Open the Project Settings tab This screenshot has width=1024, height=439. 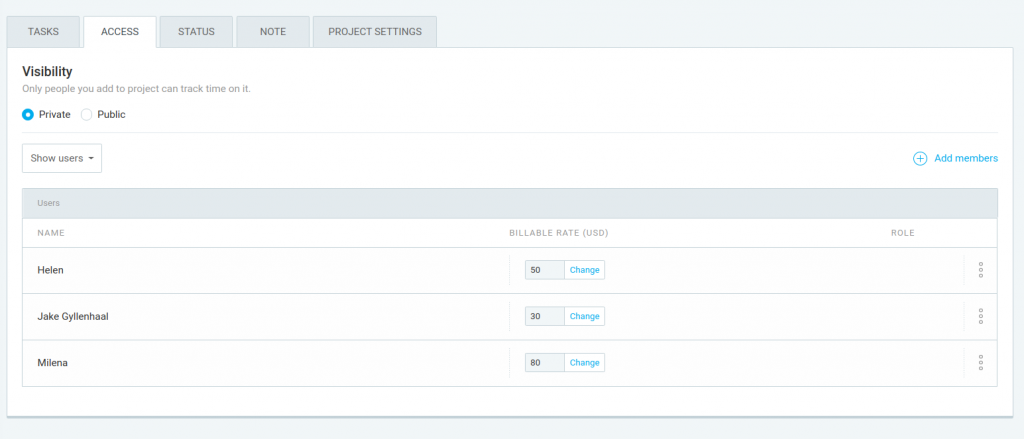375,32
